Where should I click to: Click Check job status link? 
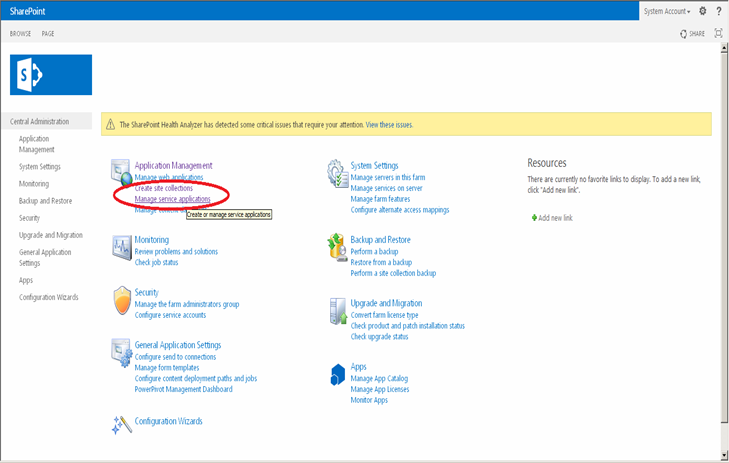(x=156, y=262)
